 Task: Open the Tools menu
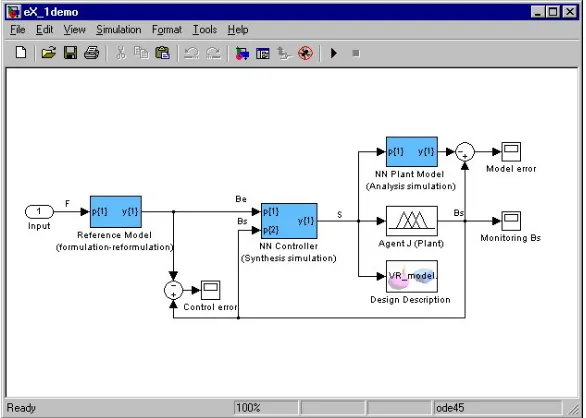204,30
